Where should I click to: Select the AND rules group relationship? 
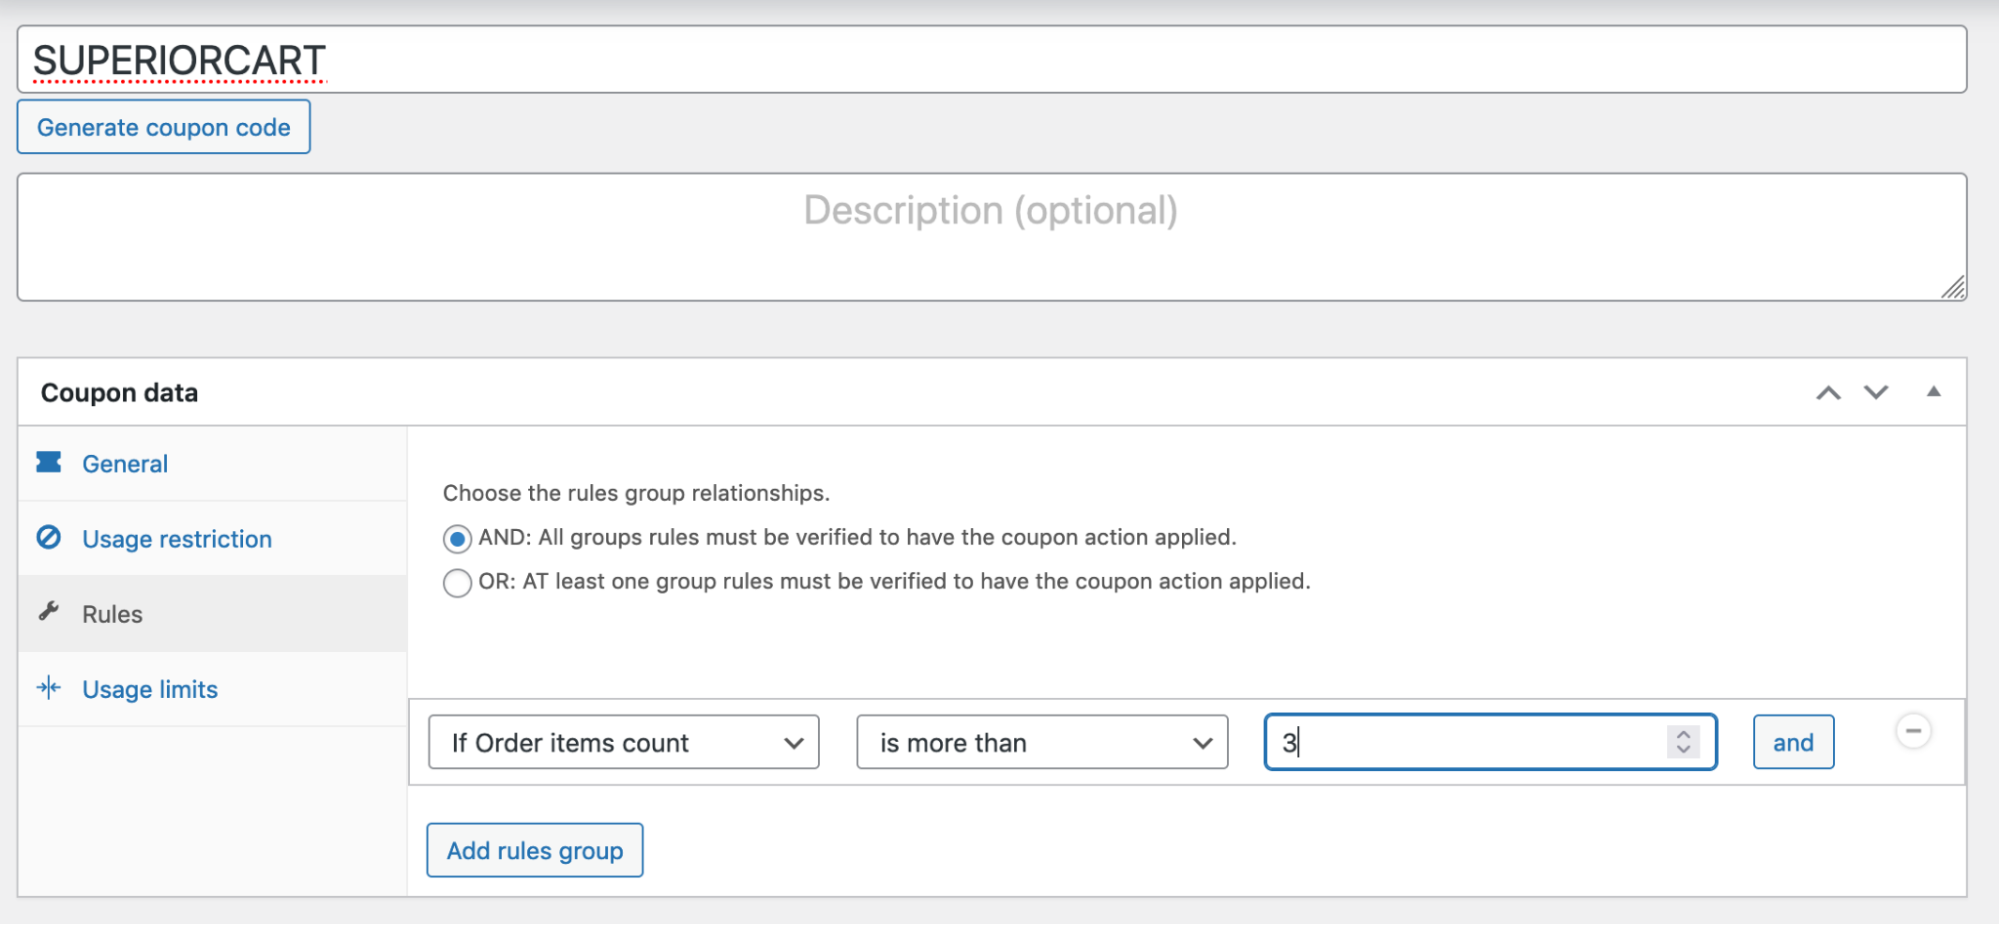click(457, 538)
